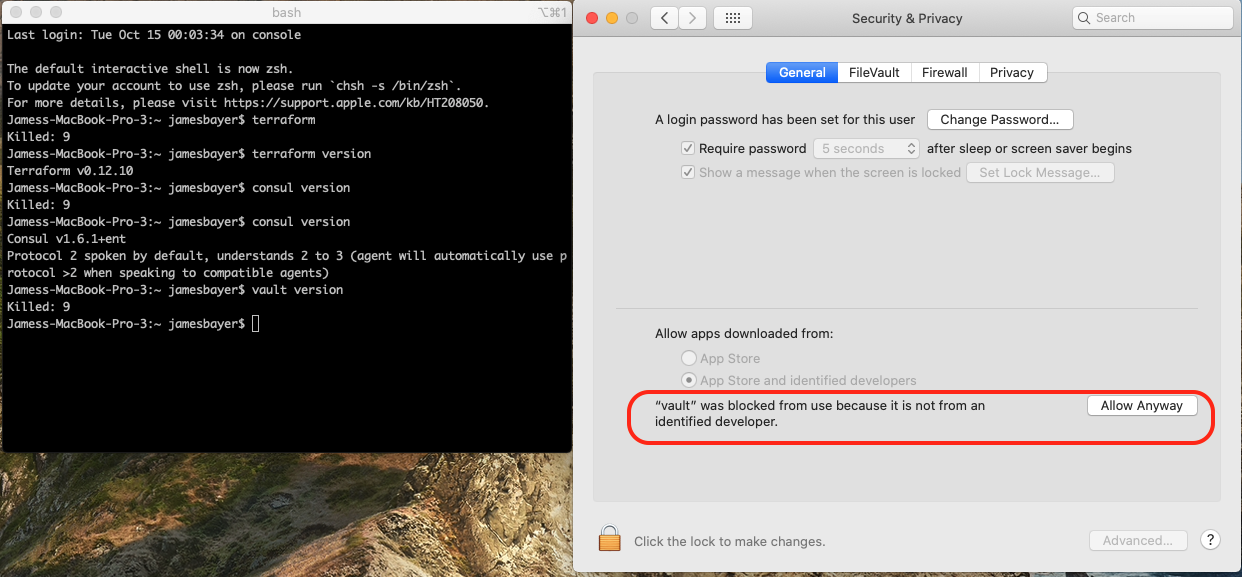Go back with the left chevron button

[664, 18]
